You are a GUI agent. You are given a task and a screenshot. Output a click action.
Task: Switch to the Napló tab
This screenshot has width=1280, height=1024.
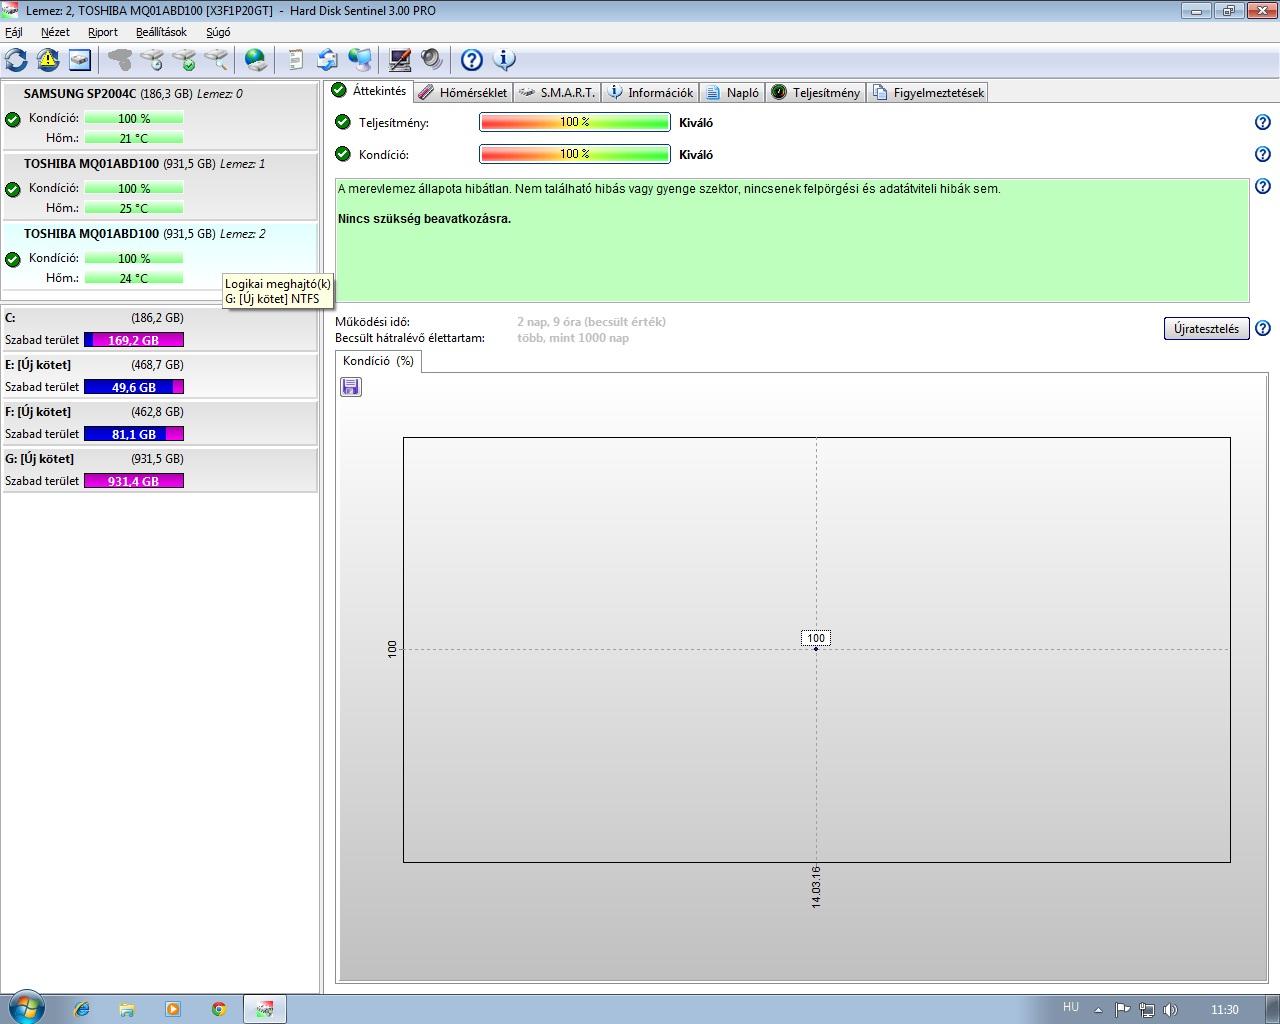click(732, 92)
